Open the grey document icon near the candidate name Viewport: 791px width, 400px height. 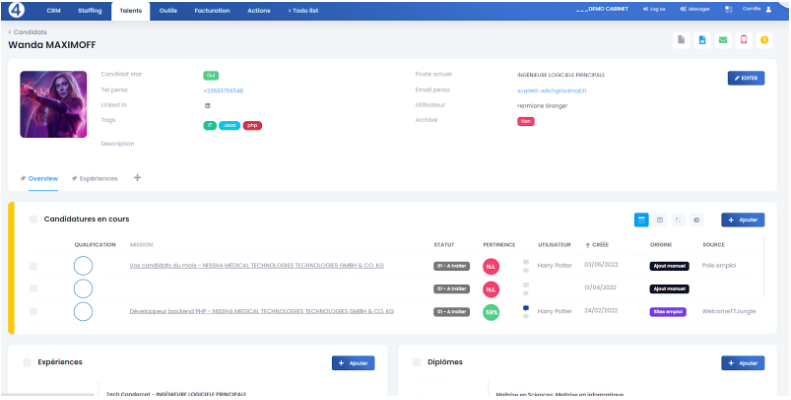click(681, 40)
